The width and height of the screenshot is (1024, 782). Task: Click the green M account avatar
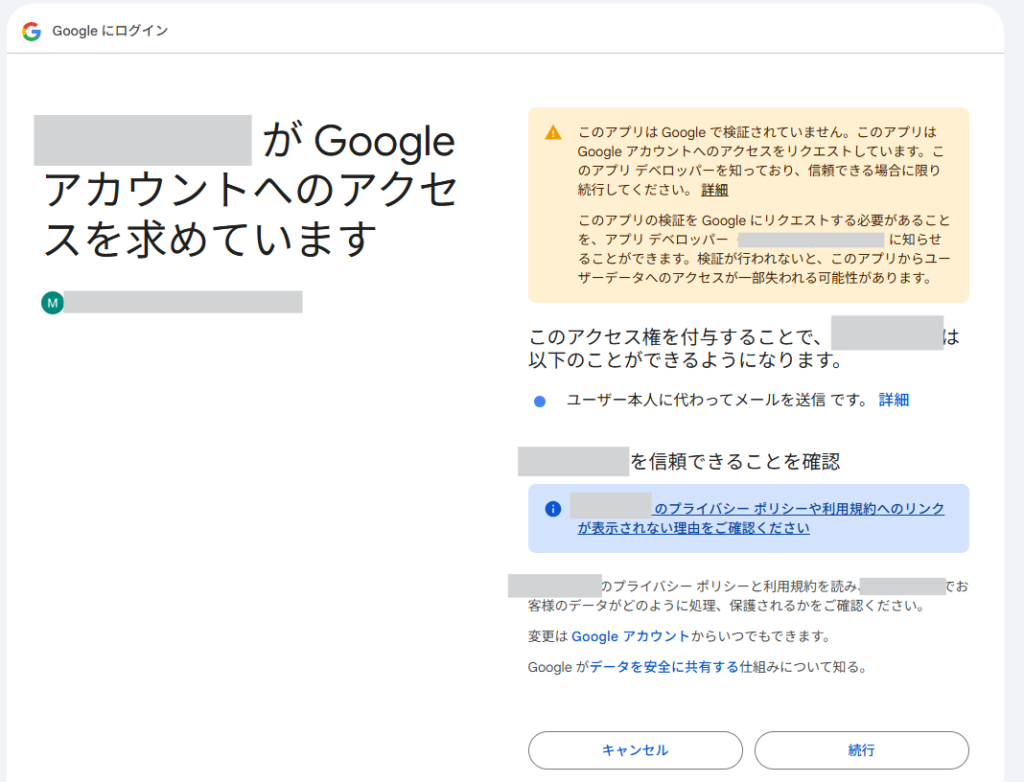(x=52, y=302)
